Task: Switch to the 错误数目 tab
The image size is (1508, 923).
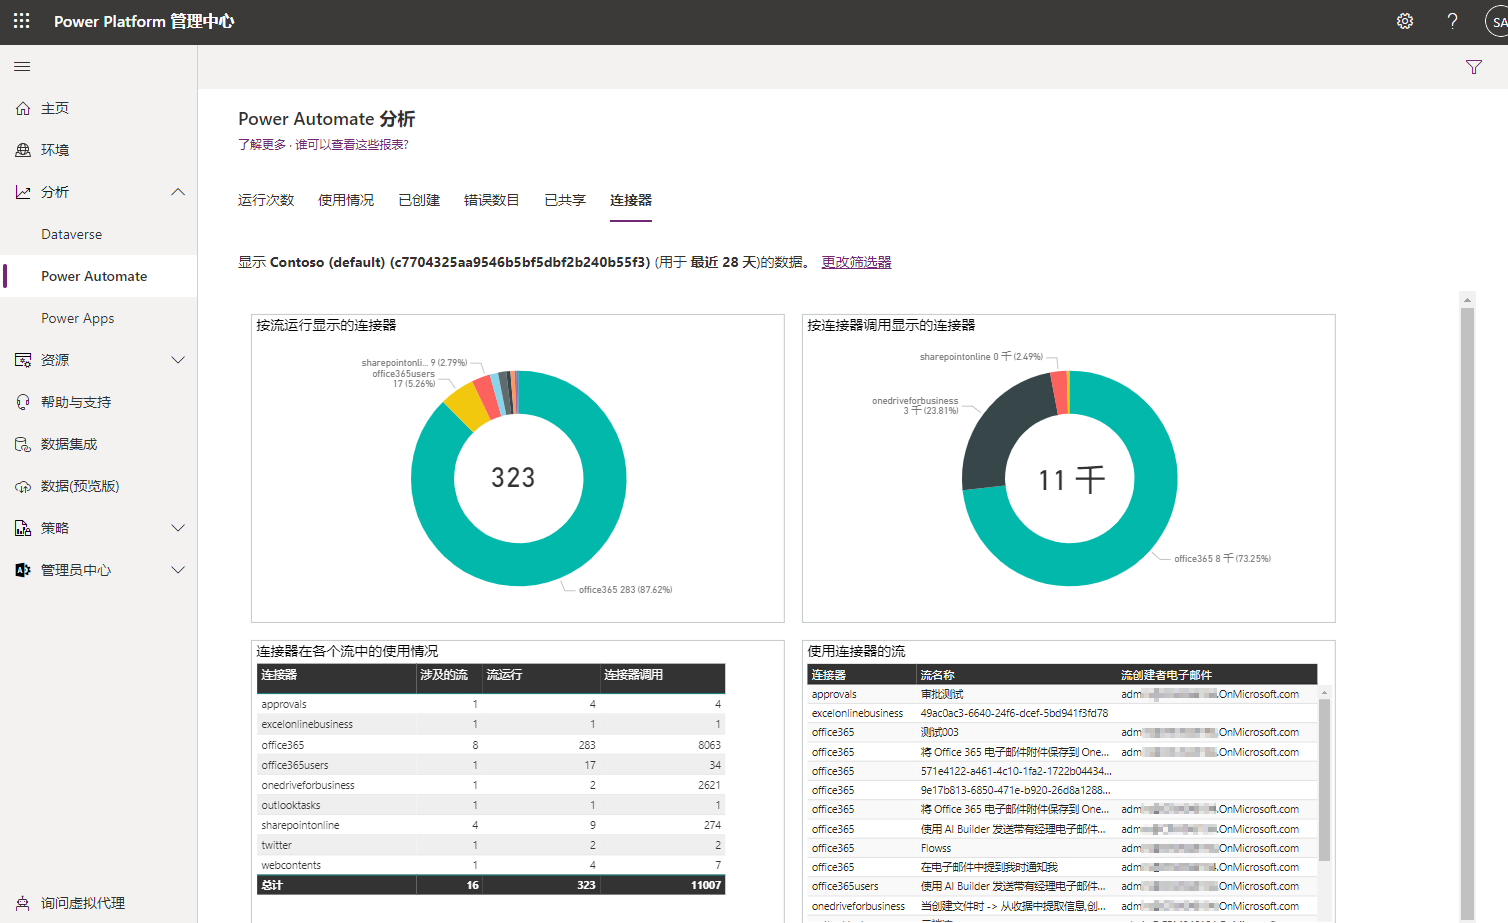Action: (x=492, y=200)
